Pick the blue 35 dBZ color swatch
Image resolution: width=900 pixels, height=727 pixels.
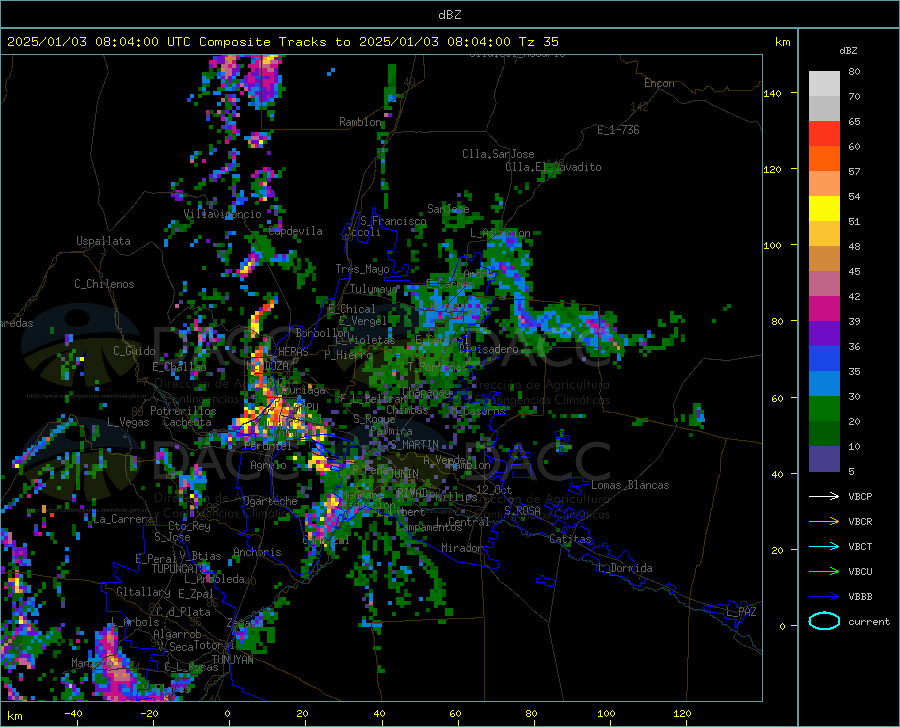824,359
